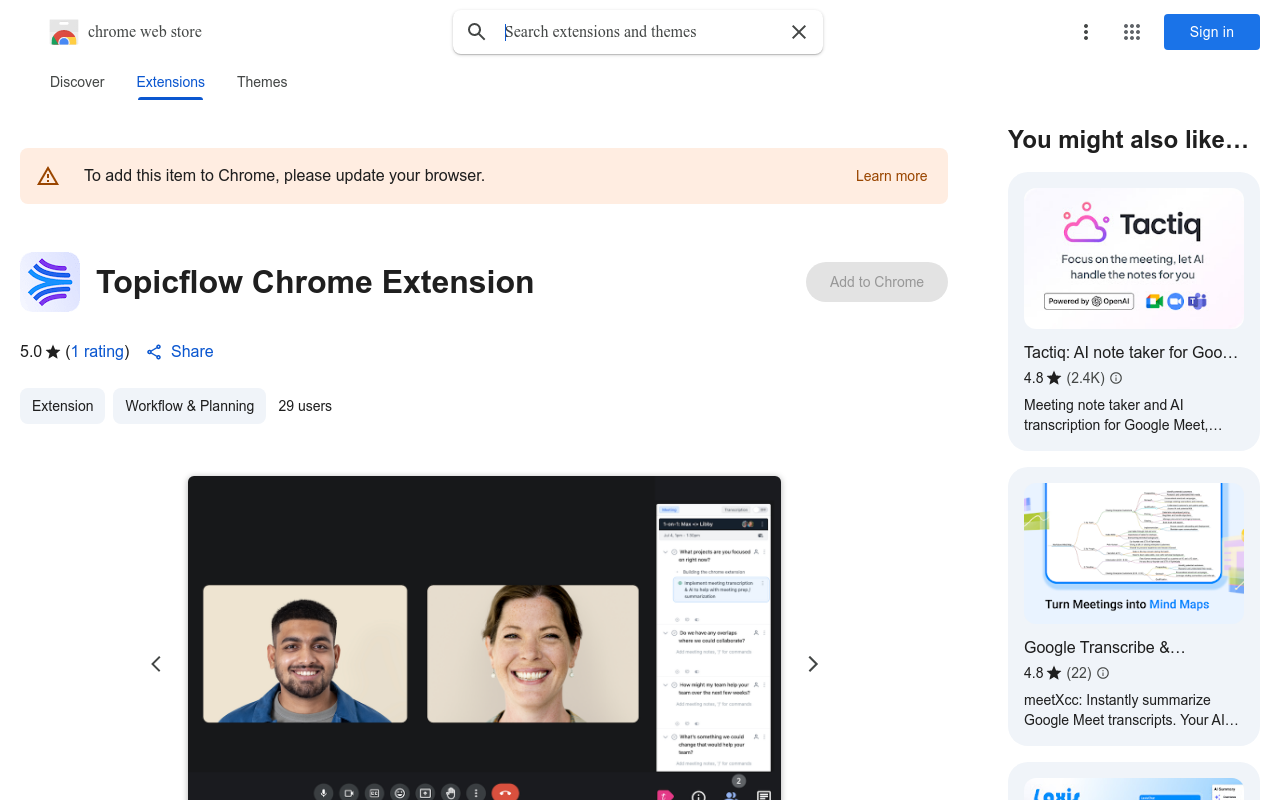Open Tactiq: AI note taker title
Screen dimensions: 1280x800
(x=1131, y=352)
